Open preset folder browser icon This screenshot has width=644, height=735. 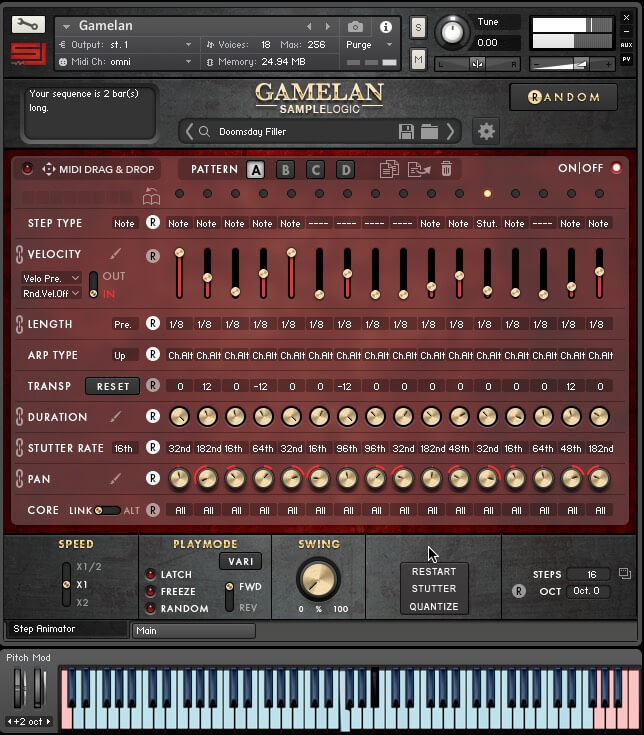(x=429, y=132)
